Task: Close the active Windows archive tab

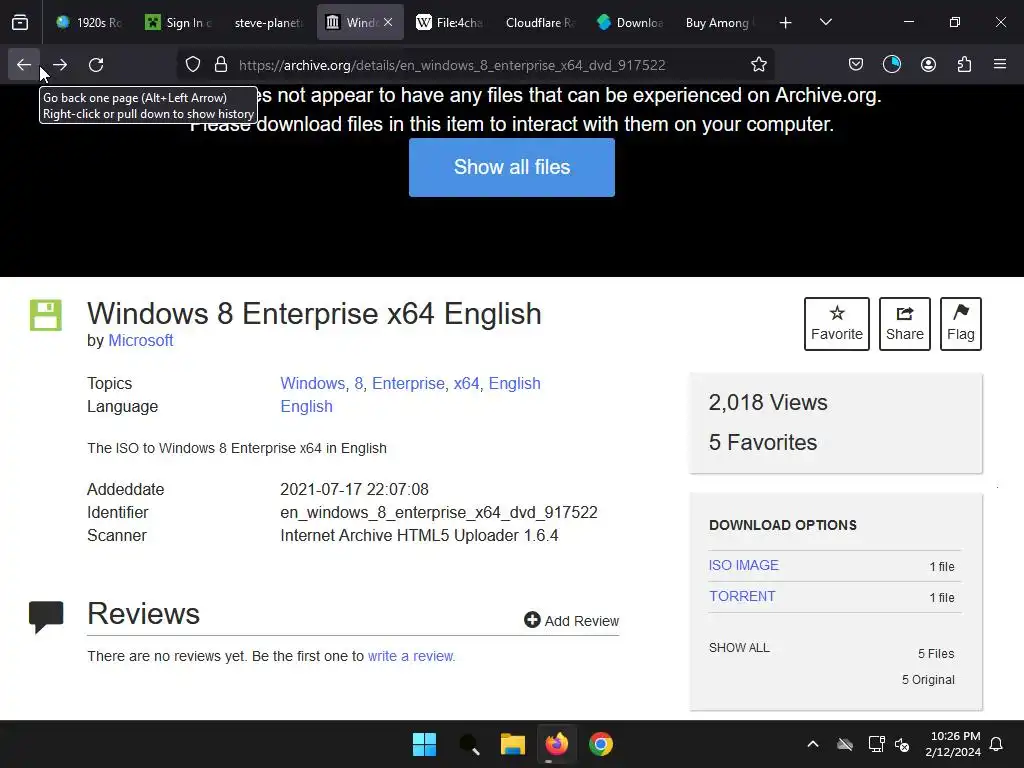Action: point(388,22)
